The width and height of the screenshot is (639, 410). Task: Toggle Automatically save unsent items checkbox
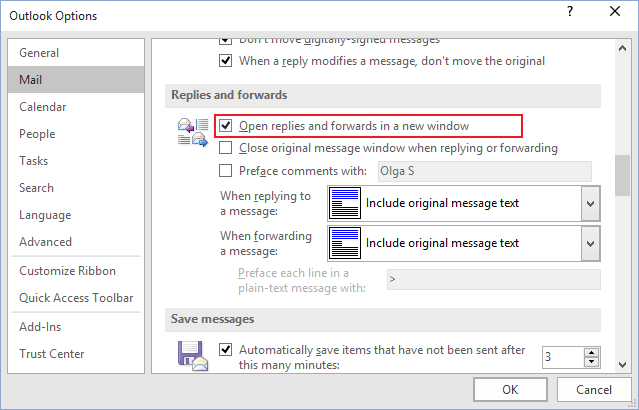pyautogui.click(x=225, y=350)
